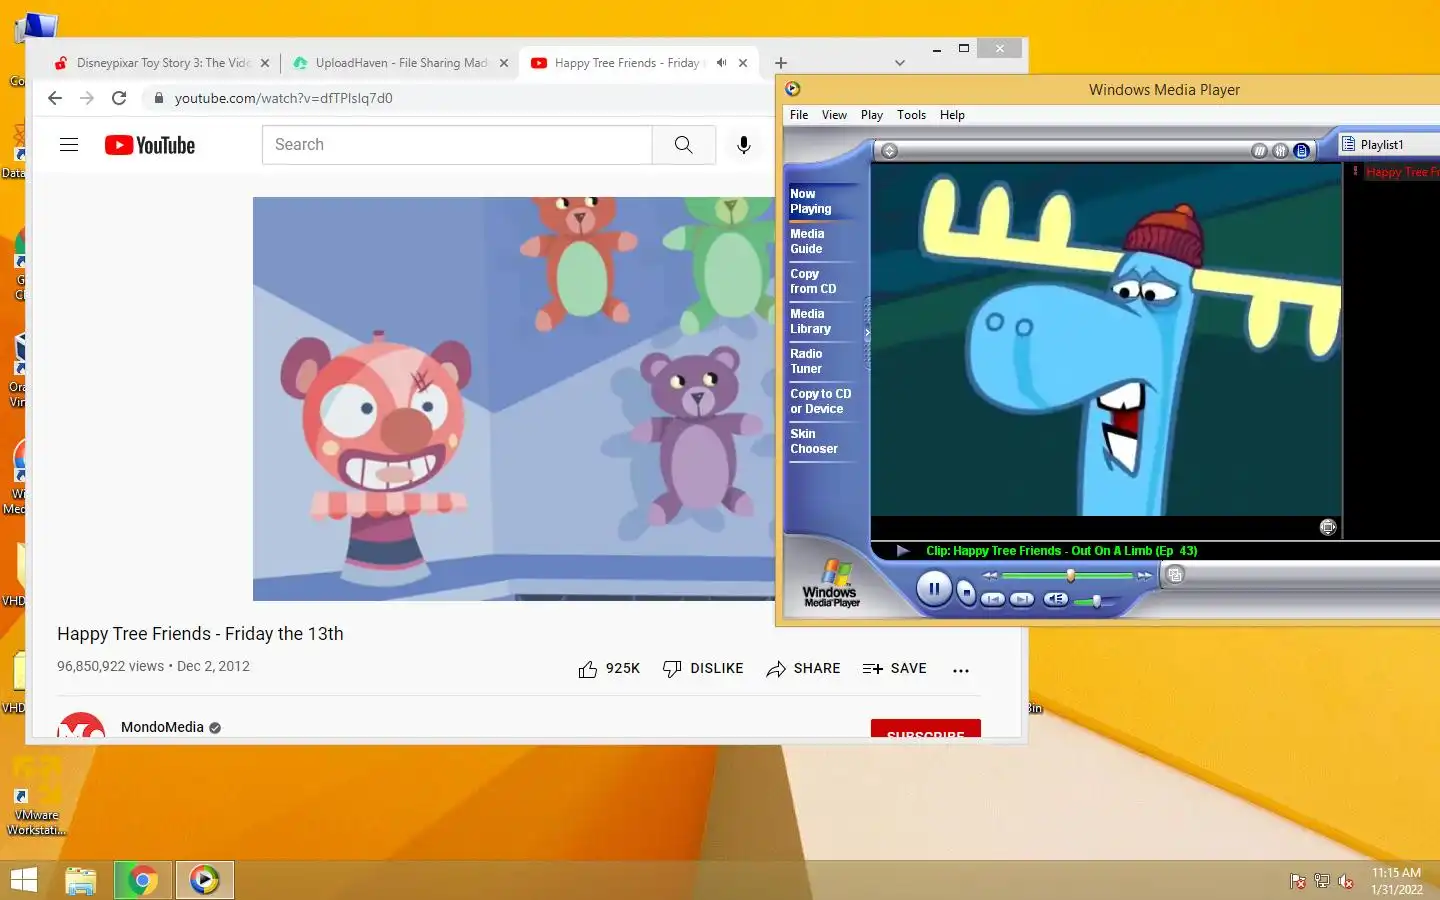This screenshot has width=1440, height=900.
Task: Open more actions ellipsis under the video
Action: tap(961, 670)
